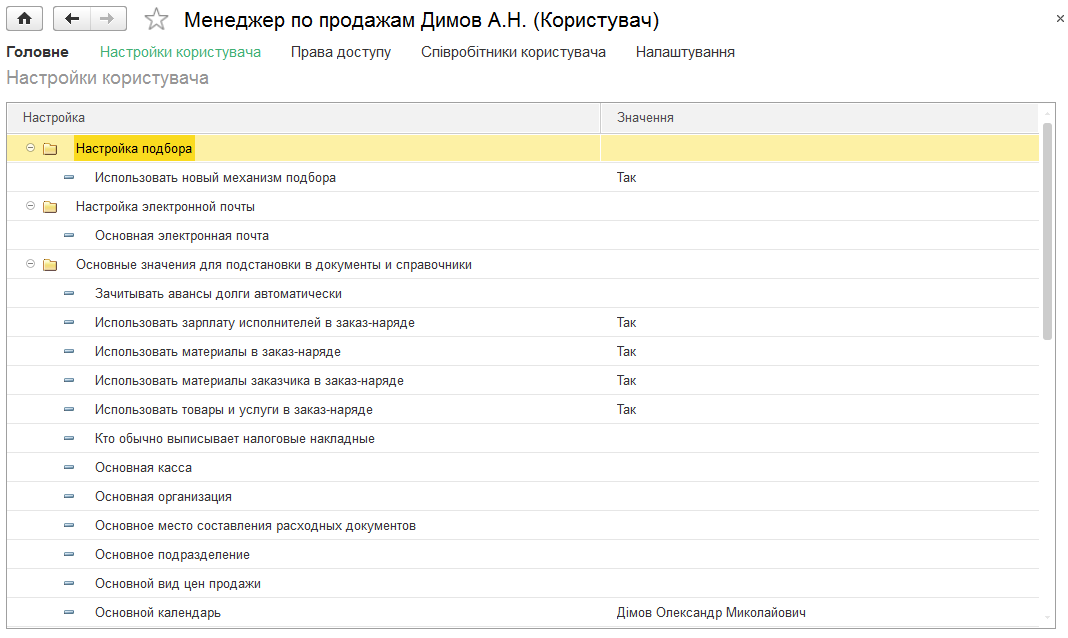Open the Права доступу tab
Image resolution: width=1068 pixels, height=638 pixels.
341,52
